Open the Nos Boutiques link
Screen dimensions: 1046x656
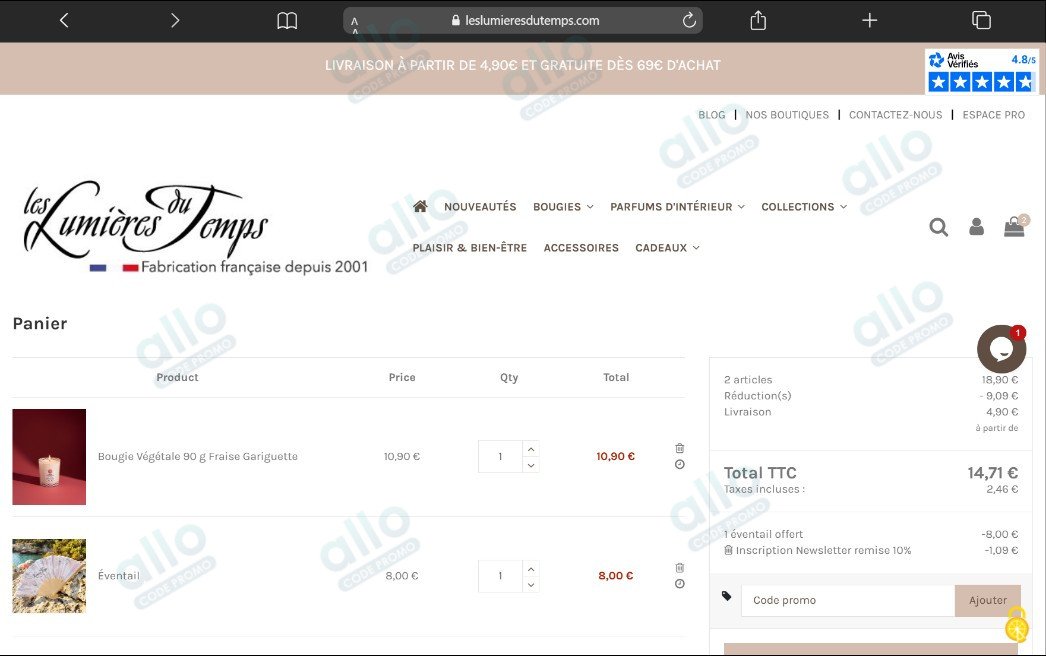787,115
